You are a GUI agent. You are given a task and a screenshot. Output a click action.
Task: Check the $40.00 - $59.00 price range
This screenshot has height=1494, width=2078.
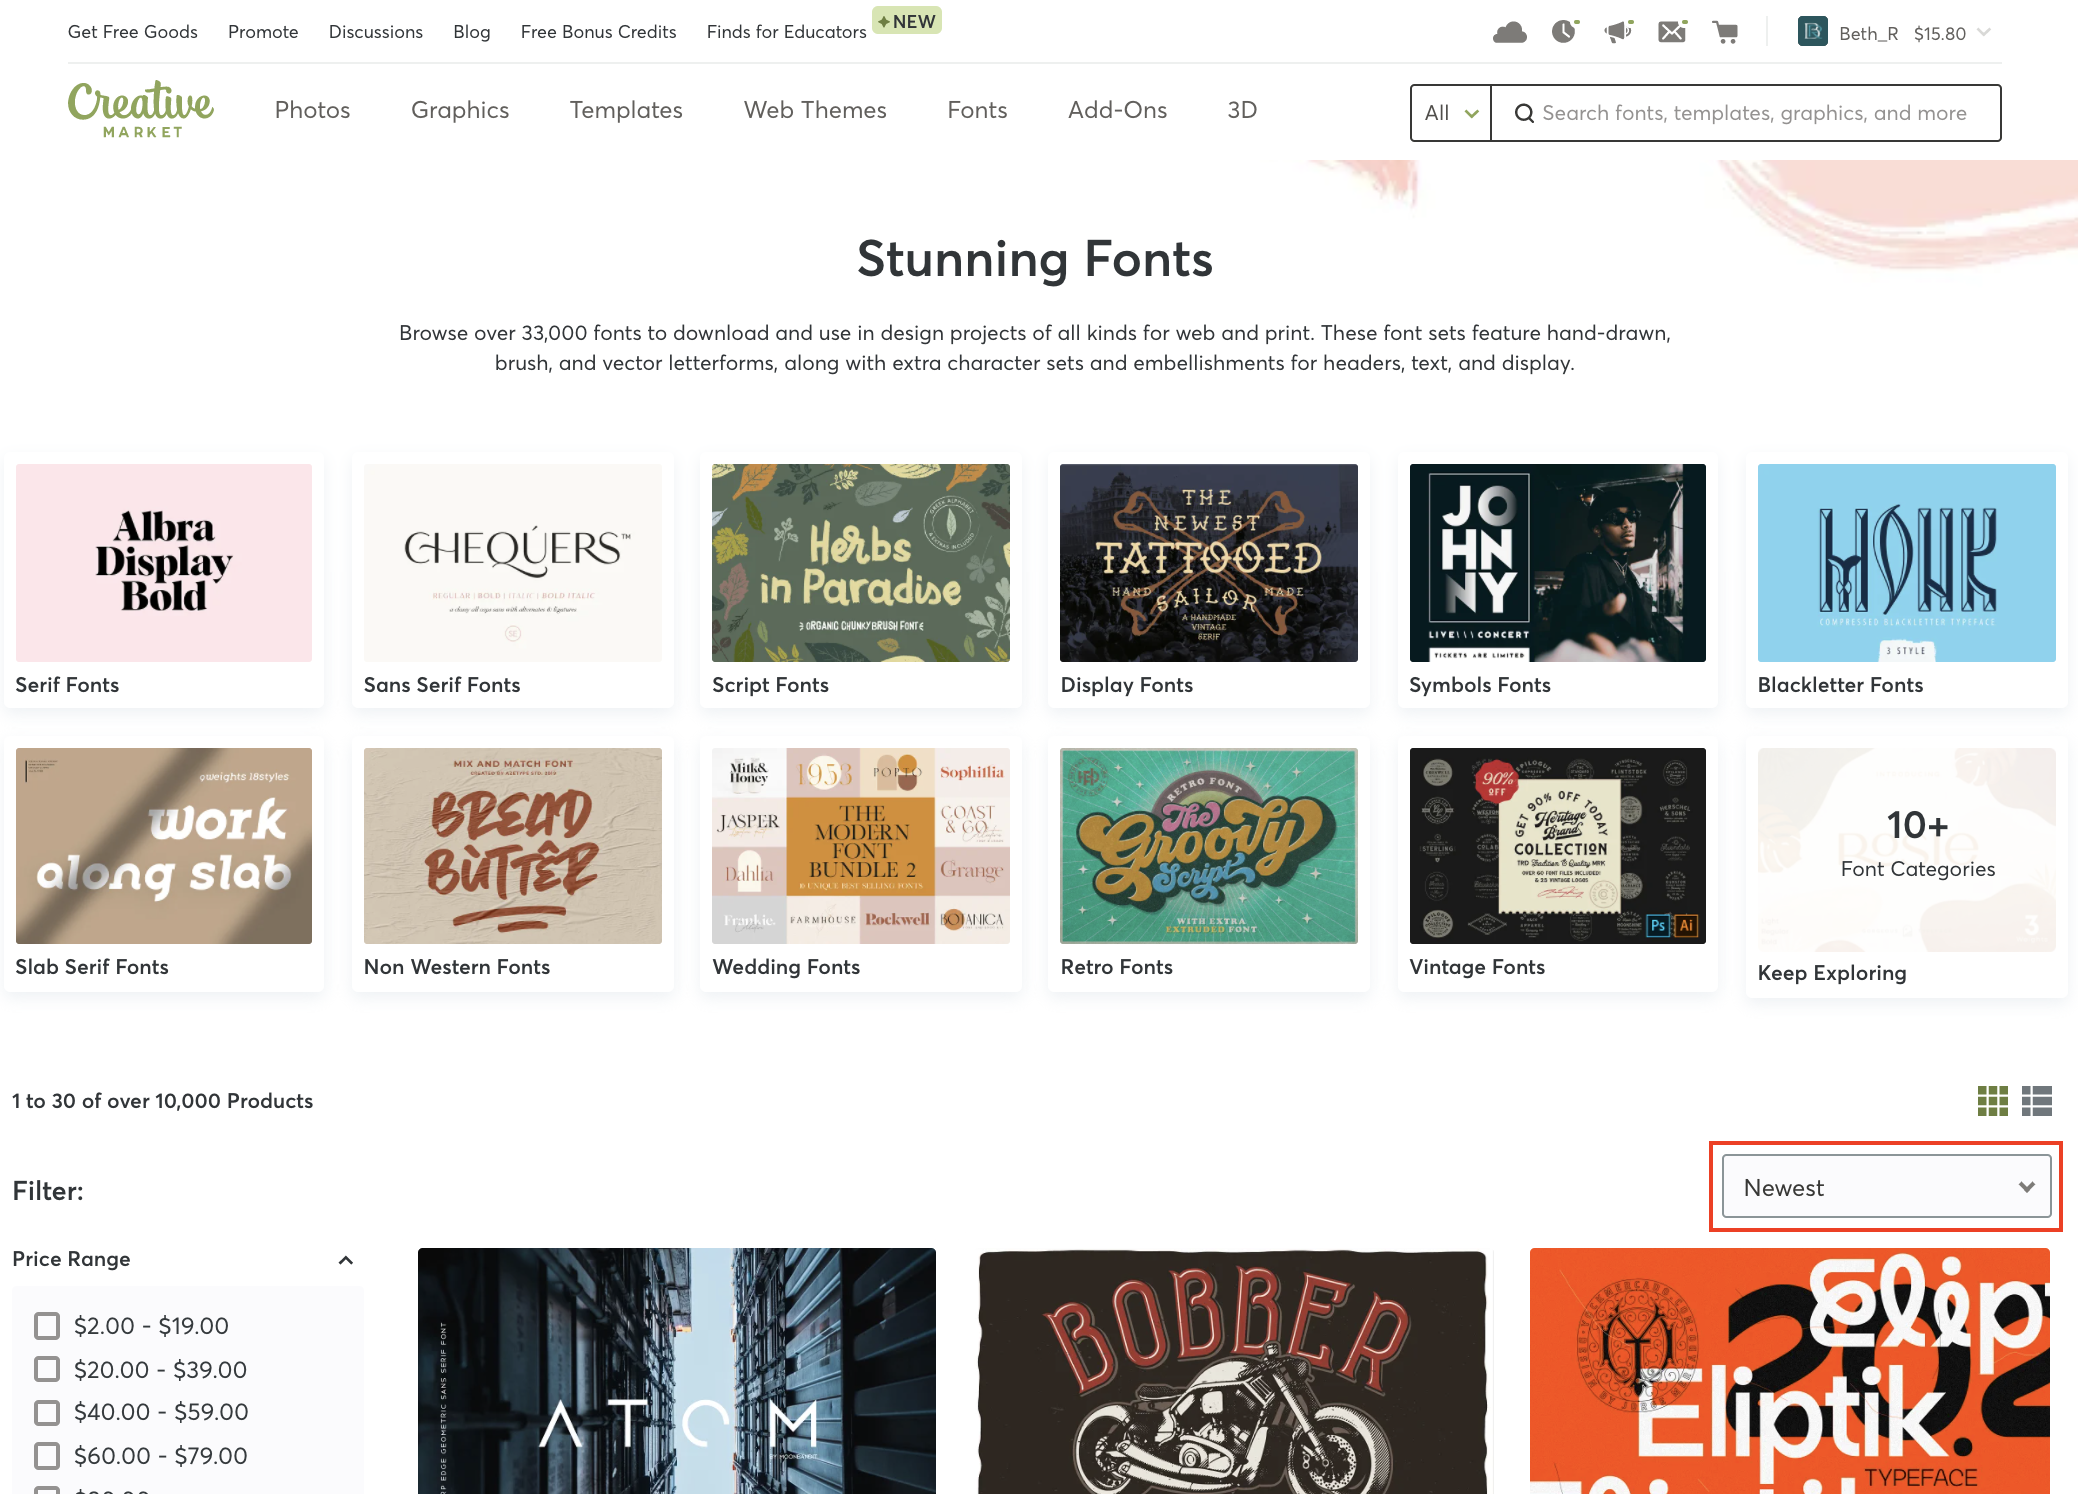47,1412
